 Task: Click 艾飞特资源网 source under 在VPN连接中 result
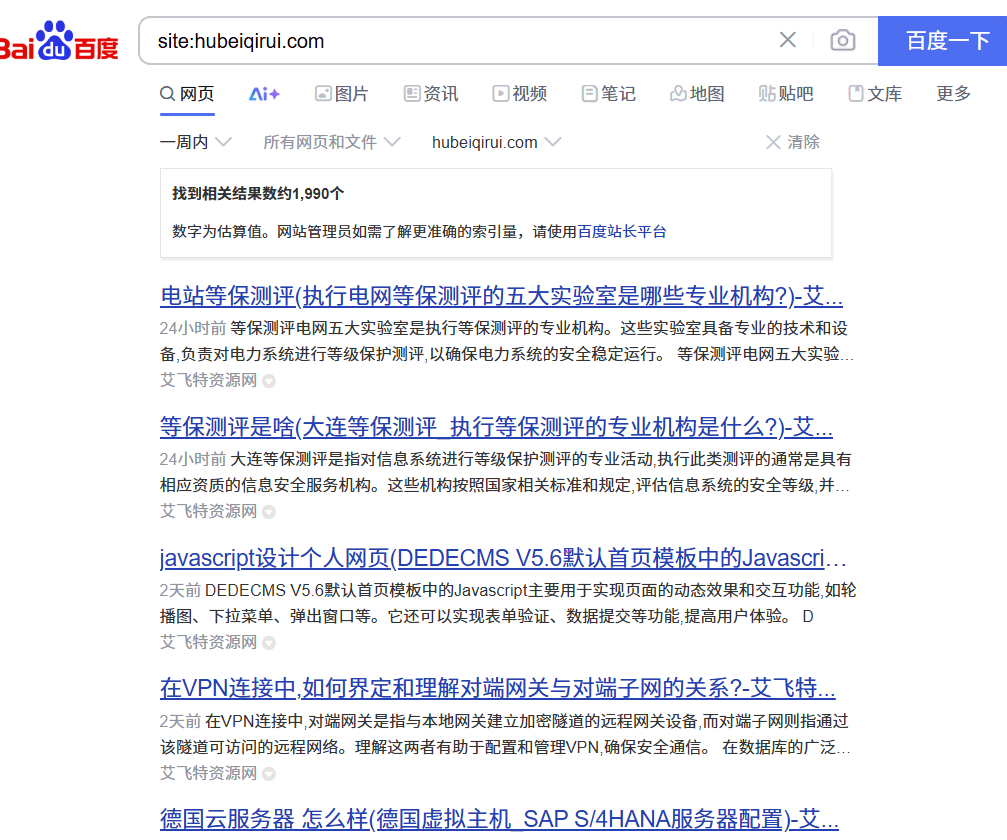click(x=208, y=773)
